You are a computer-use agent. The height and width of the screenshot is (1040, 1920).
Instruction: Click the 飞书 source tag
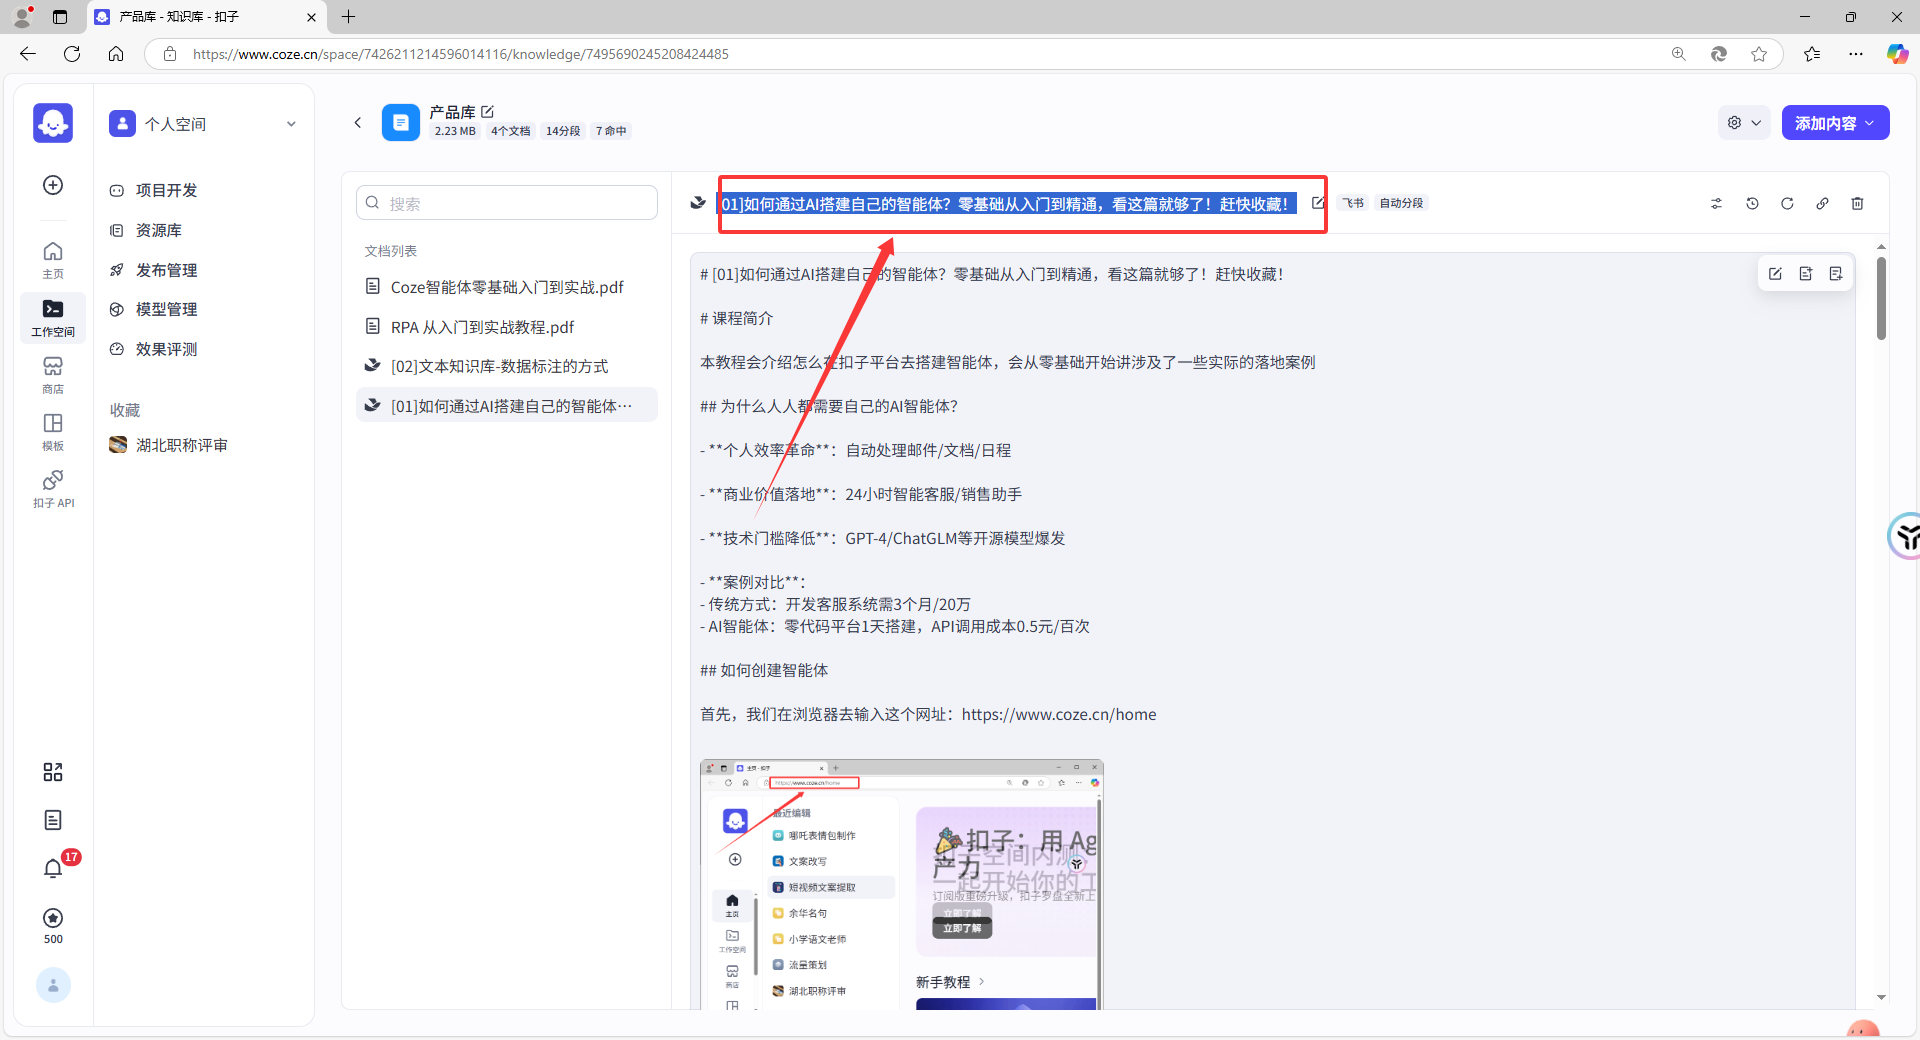1352,203
